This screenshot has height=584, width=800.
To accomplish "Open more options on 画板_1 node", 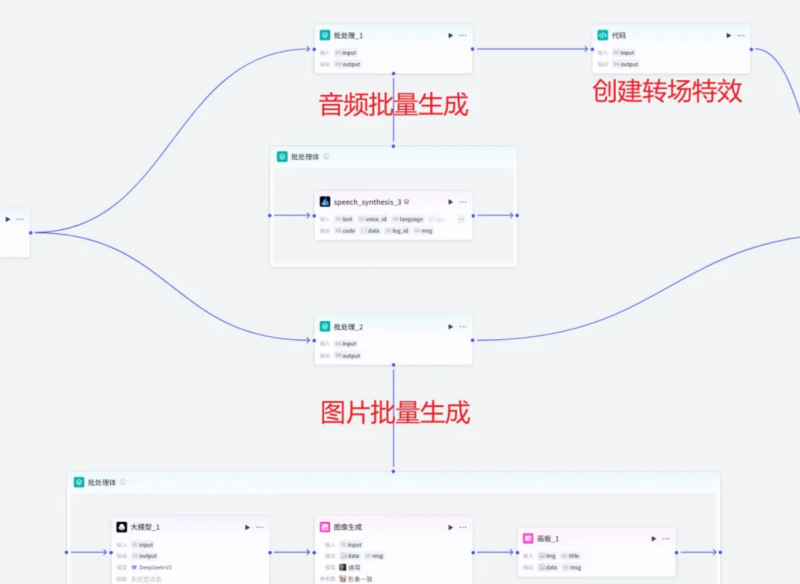I will click(x=666, y=539).
